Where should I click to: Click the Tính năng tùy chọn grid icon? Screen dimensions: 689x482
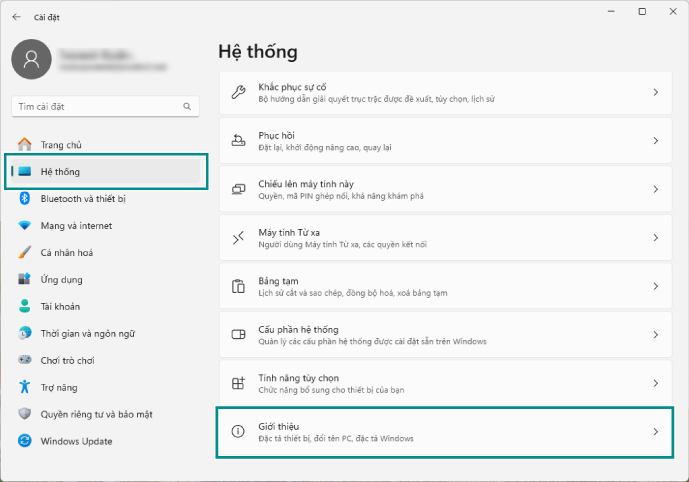coord(238,383)
